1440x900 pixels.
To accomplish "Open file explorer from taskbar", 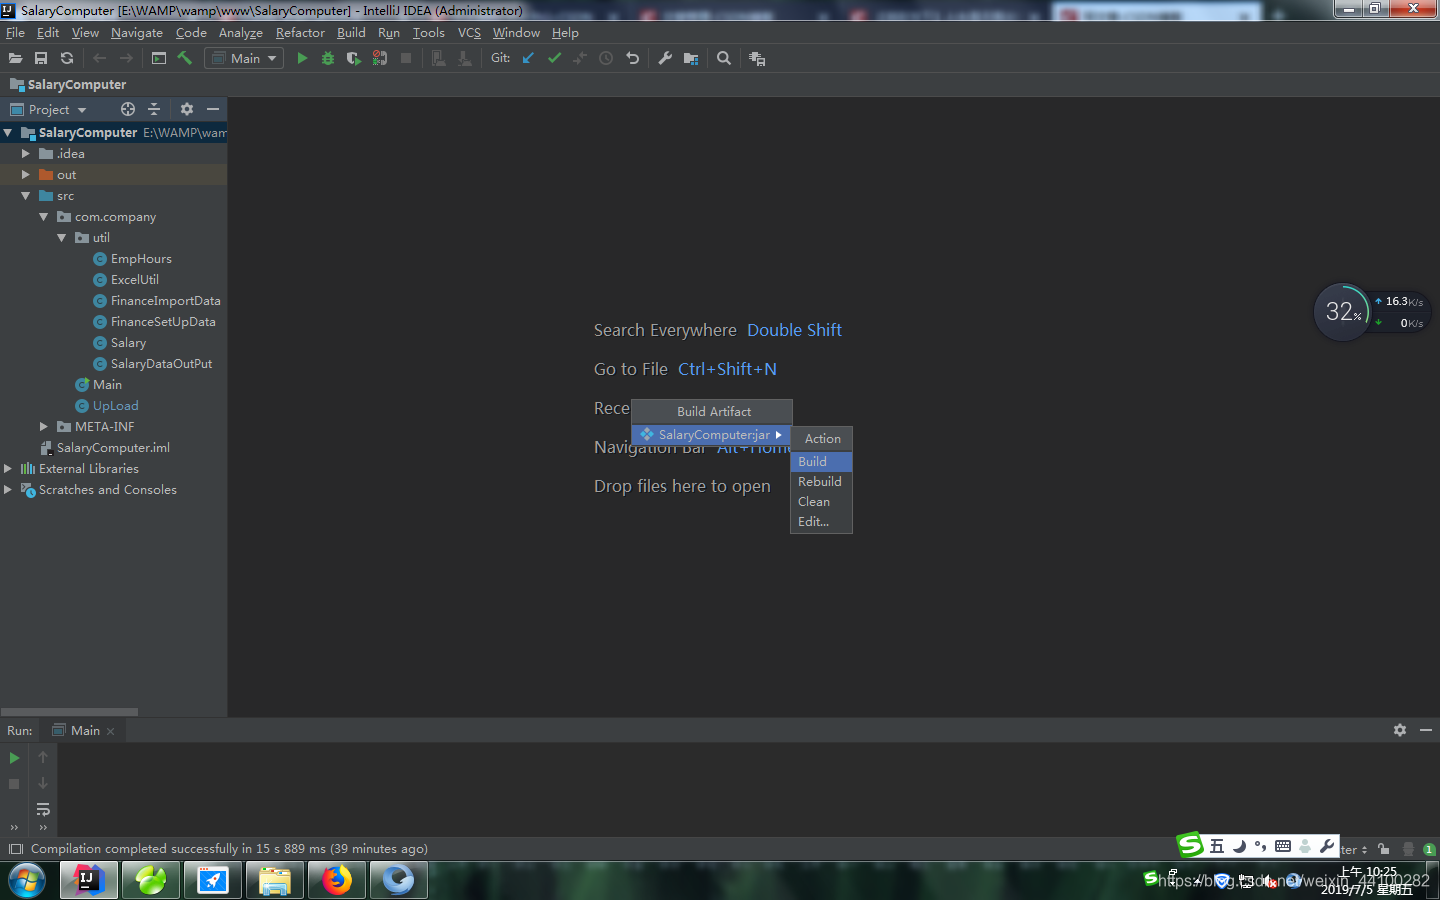I will pos(275,880).
